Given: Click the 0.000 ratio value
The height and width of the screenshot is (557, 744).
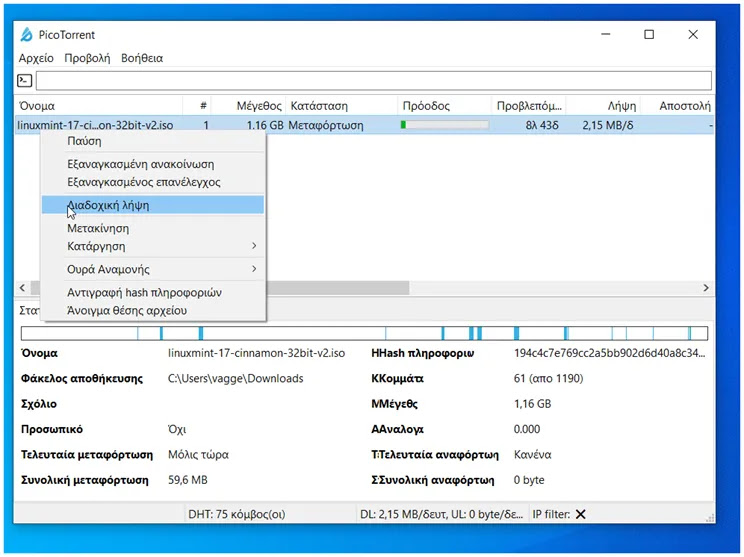Looking at the screenshot, I should [x=527, y=429].
